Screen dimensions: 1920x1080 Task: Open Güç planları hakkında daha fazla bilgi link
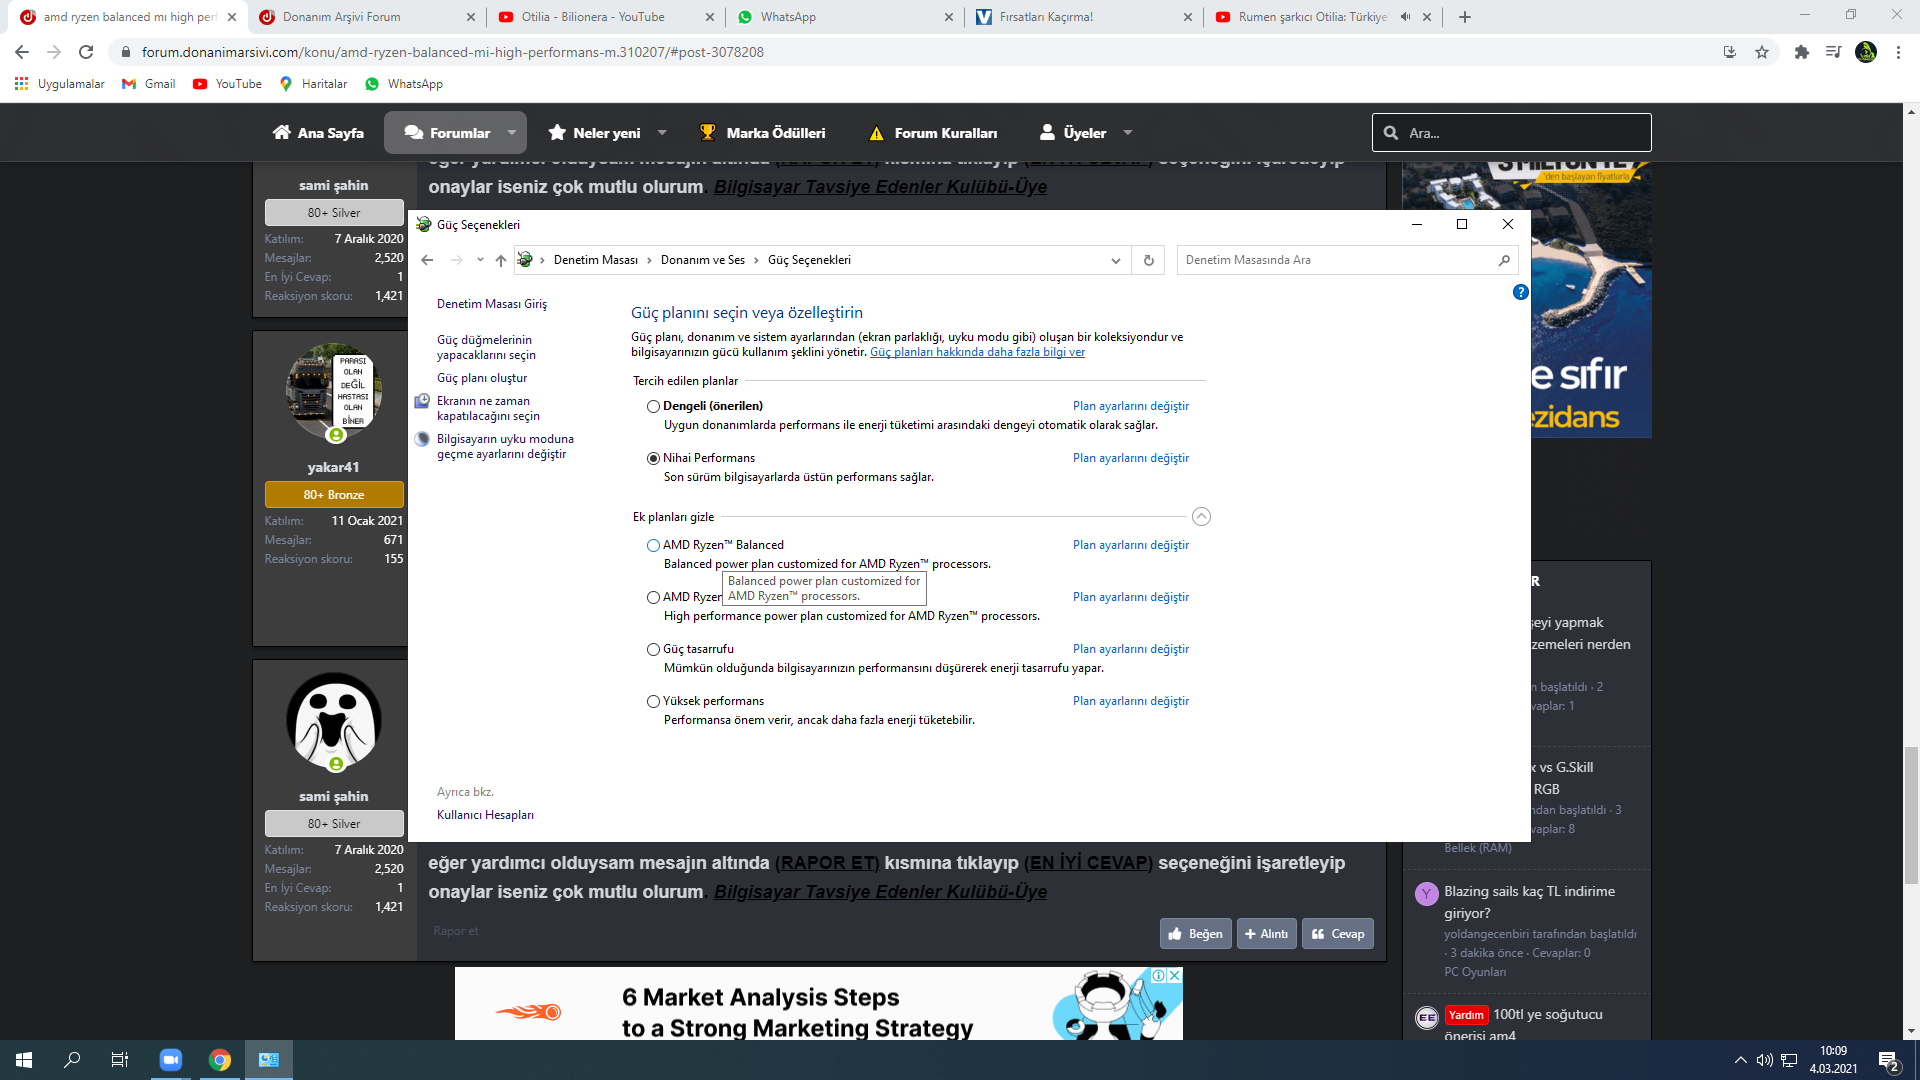(x=977, y=352)
